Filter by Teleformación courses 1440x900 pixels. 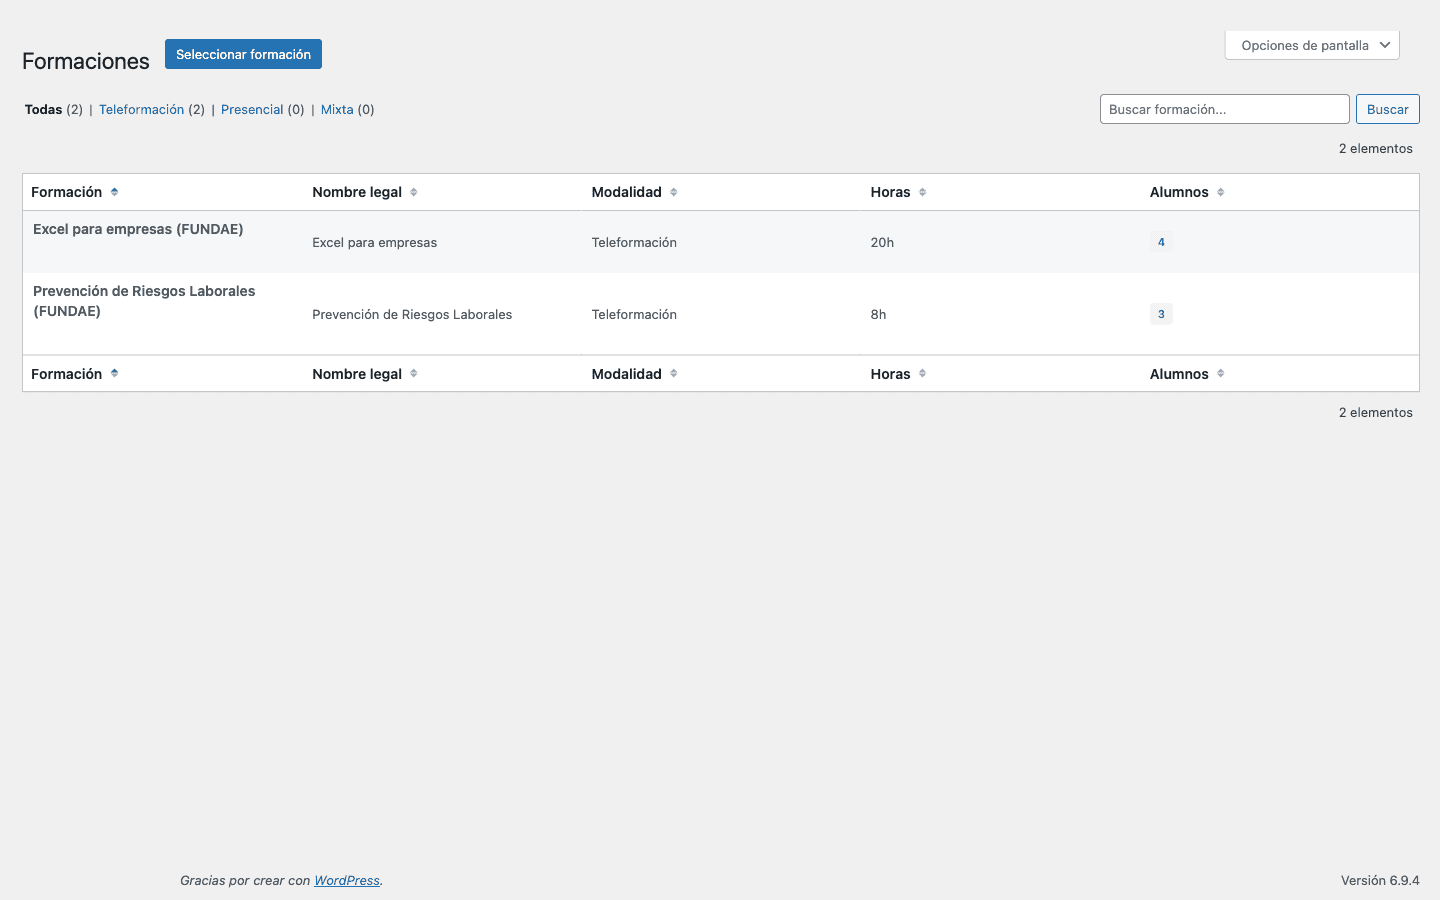141,109
